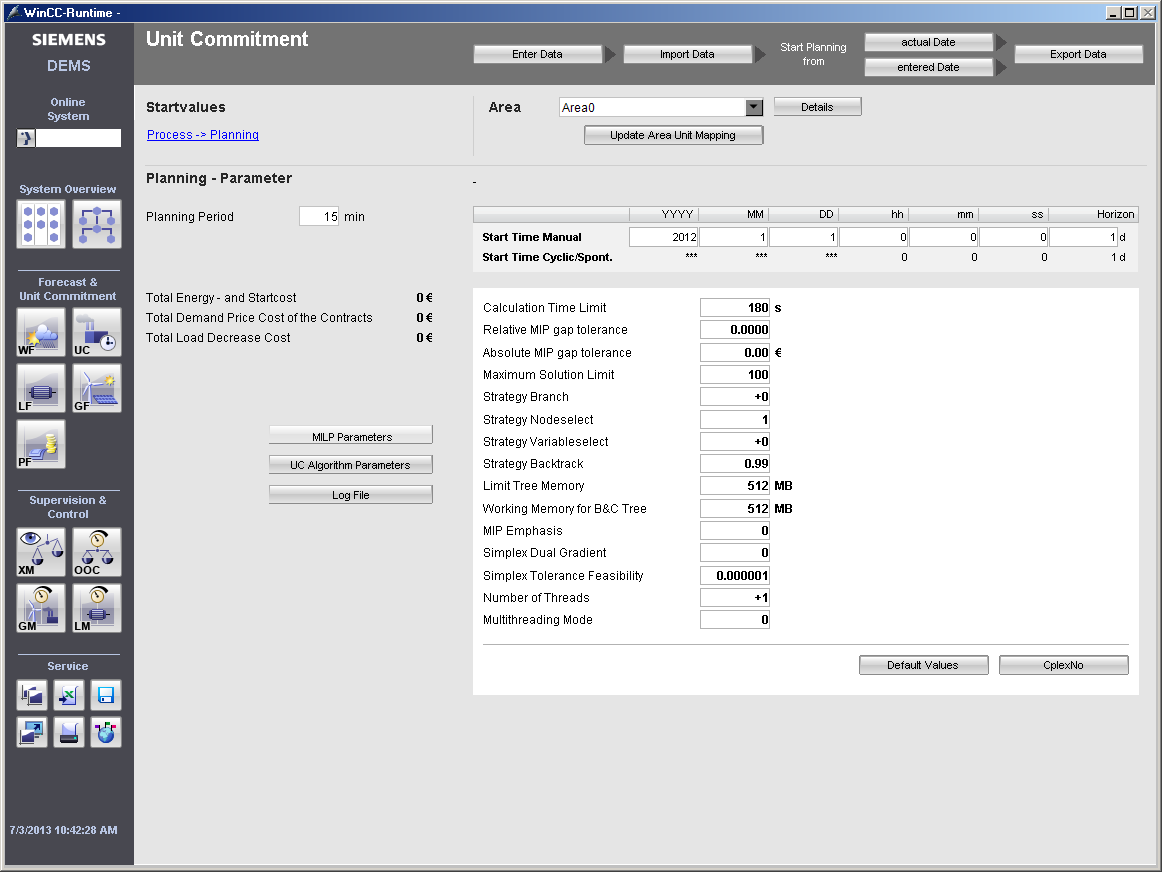Click the first Service icon with documents
This screenshot has height=872, width=1162.
click(x=32, y=695)
